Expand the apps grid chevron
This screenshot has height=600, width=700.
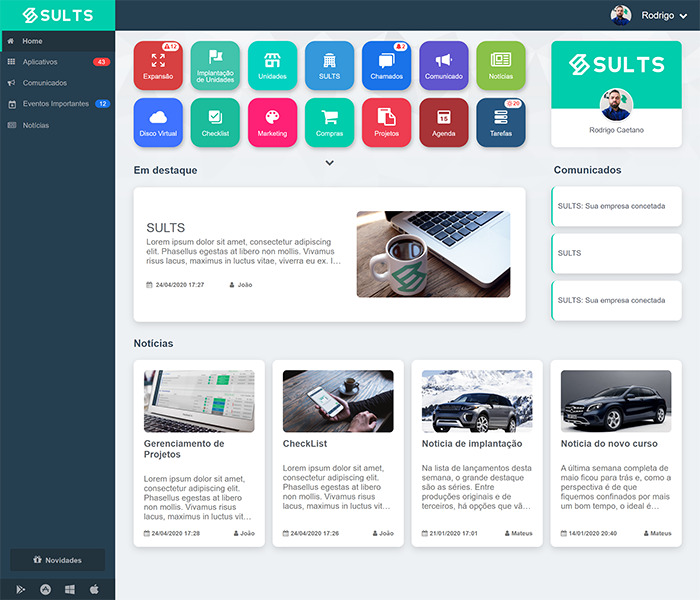pos(329,163)
